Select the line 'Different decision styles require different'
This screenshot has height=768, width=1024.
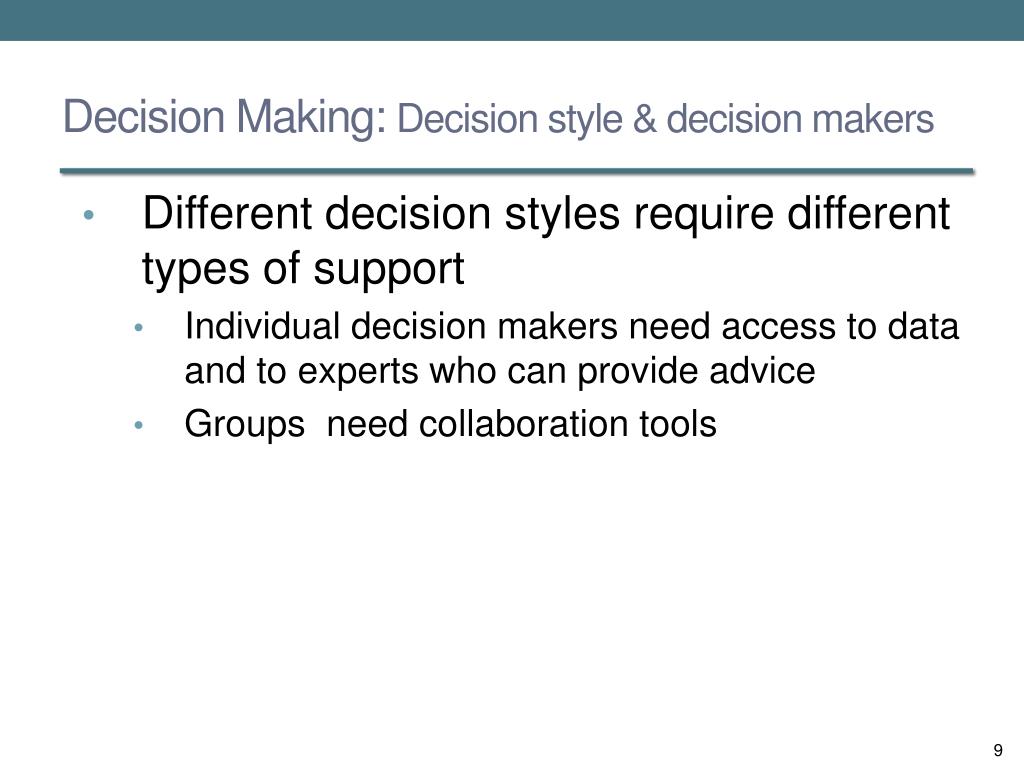545,214
